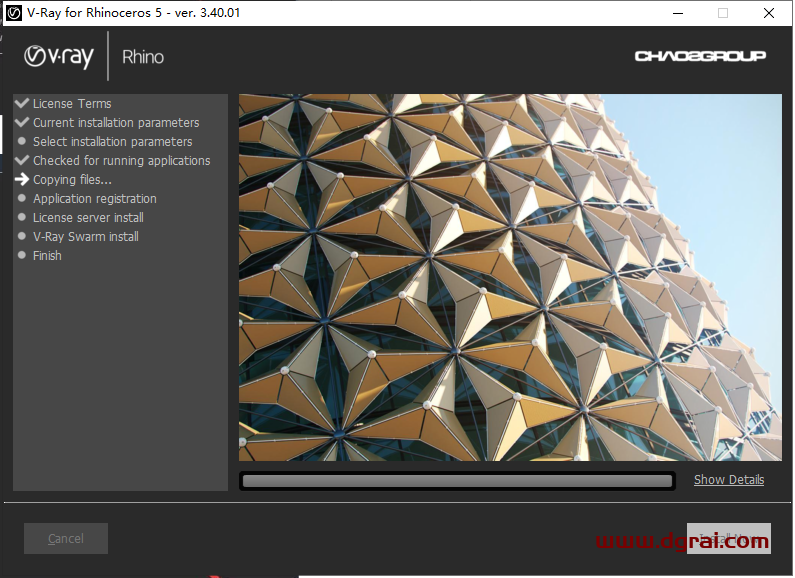The height and width of the screenshot is (578, 795).
Task: Click bullet beside Application registration
Action: 22,198
